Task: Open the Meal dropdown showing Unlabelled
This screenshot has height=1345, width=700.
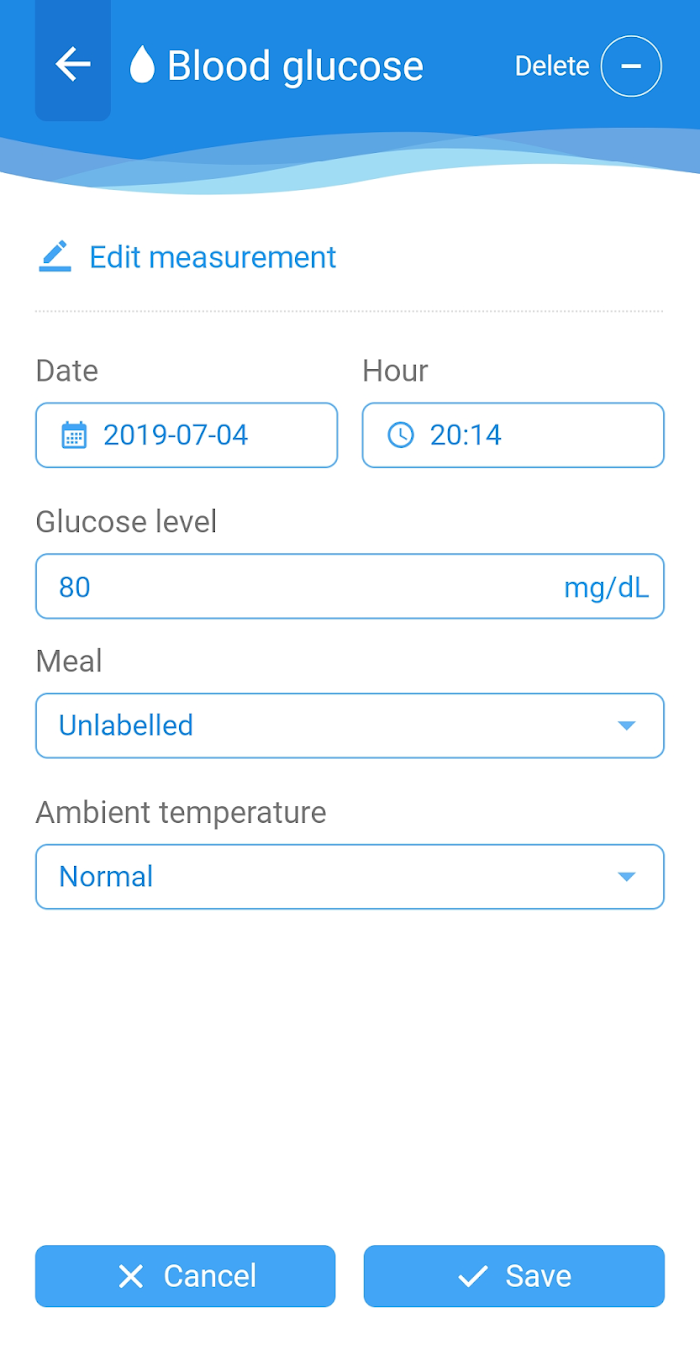Action: pyautogui.click(x=330, y=725)
